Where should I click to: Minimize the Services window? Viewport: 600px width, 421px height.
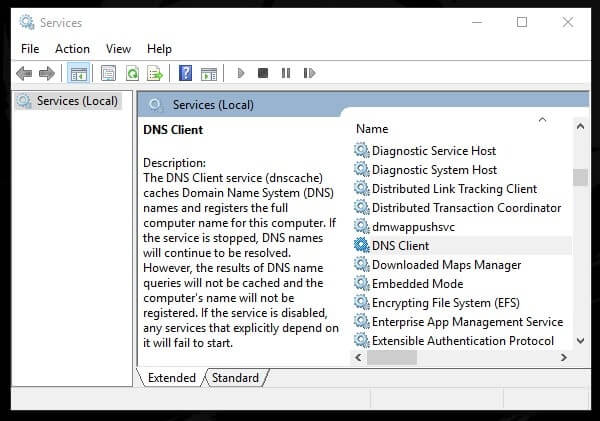[477, 22]
